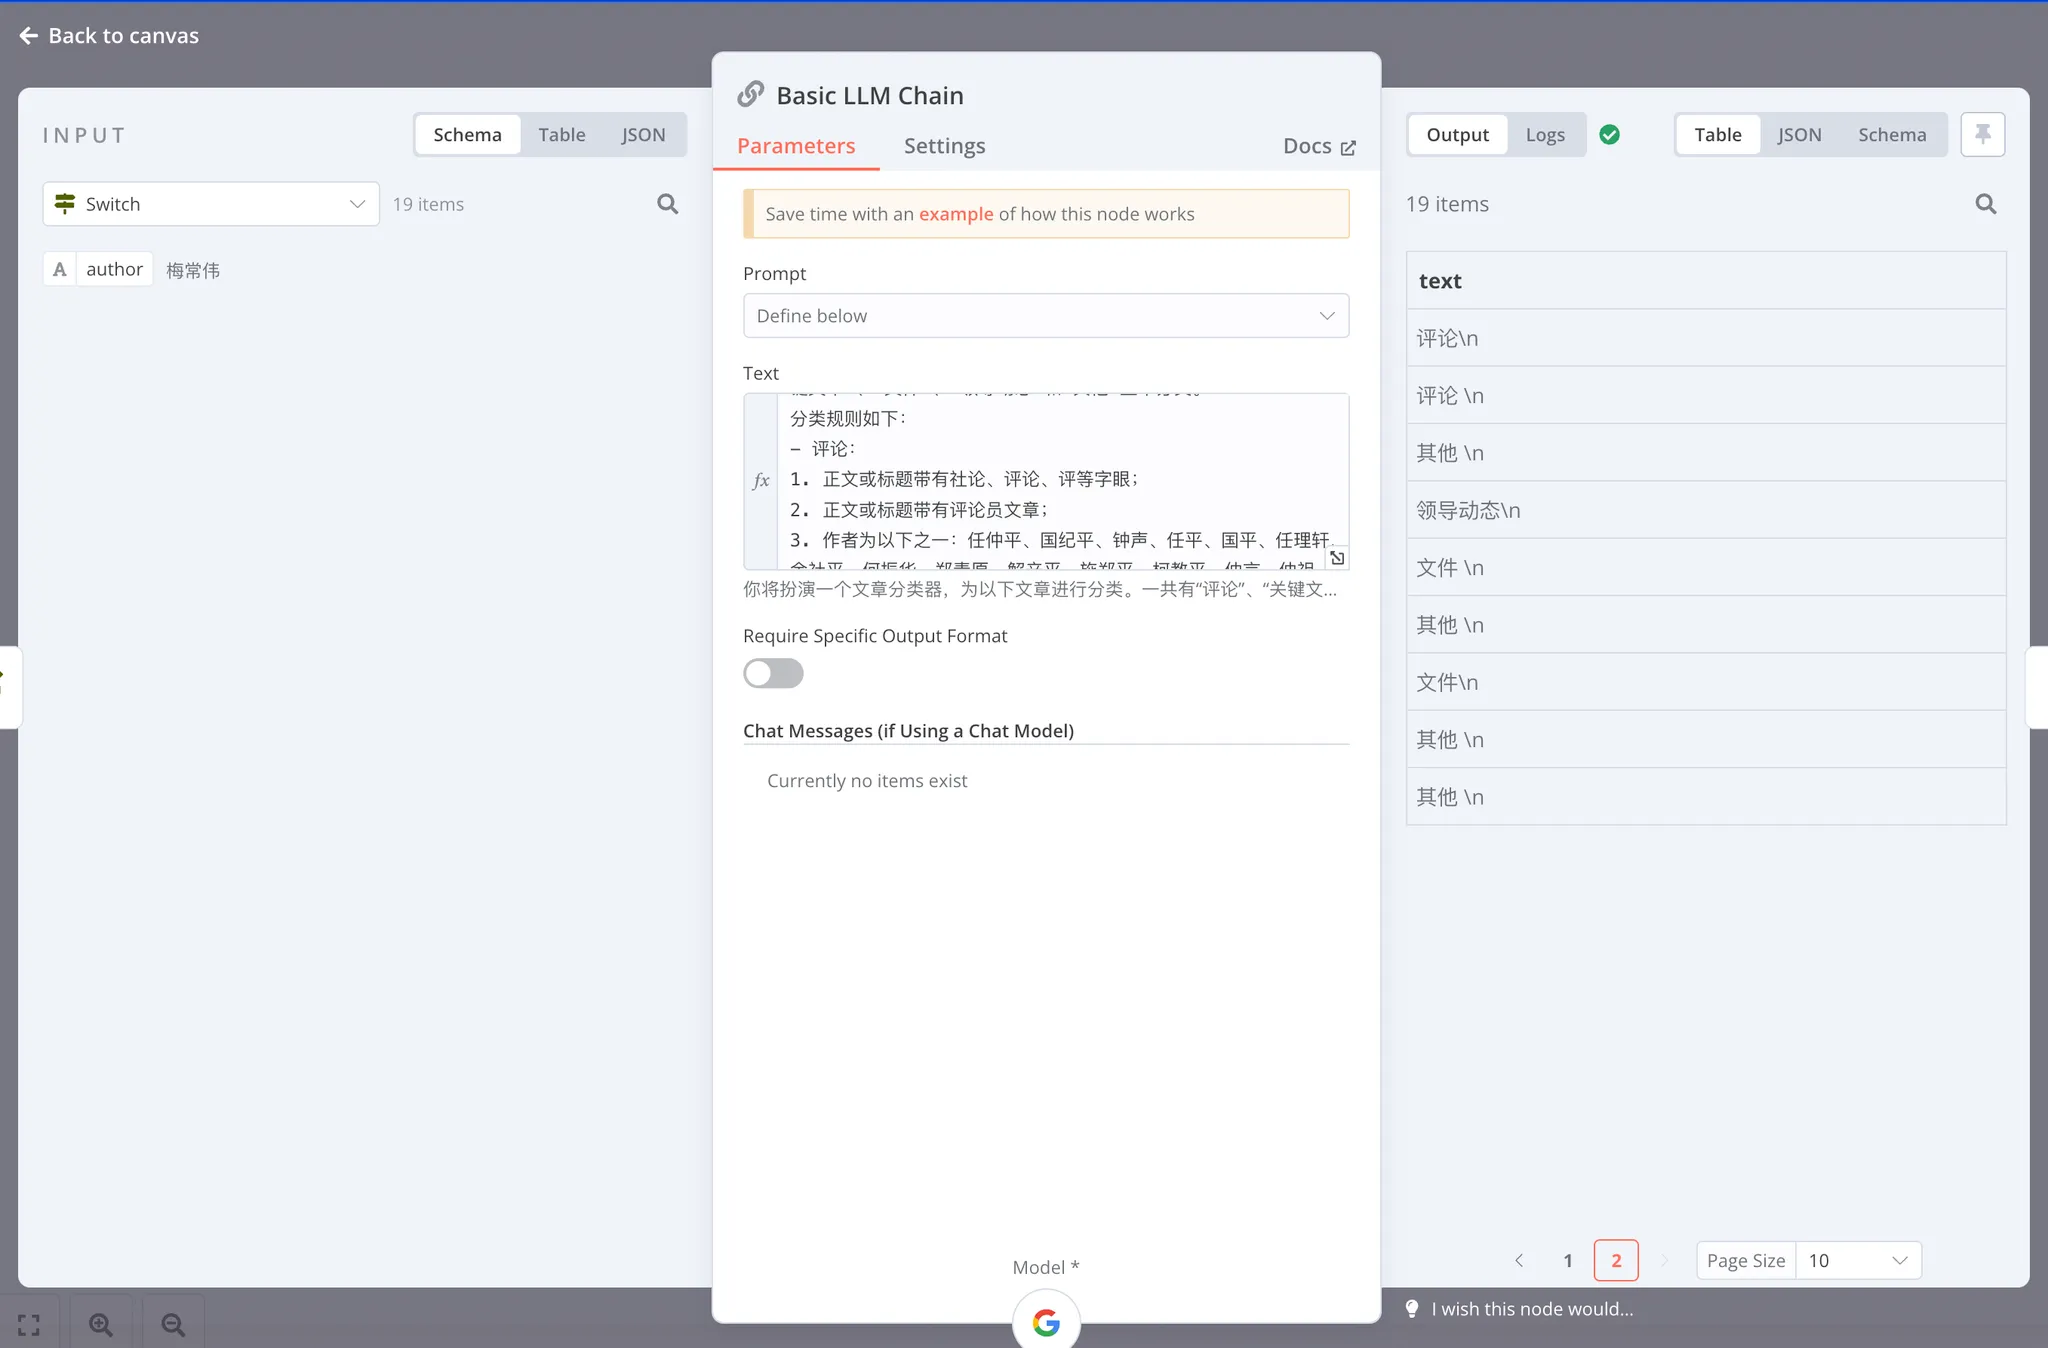Toggle Require Specific Output Format switch
This screenshot has width=2048, height=1348.
point(773,673)
